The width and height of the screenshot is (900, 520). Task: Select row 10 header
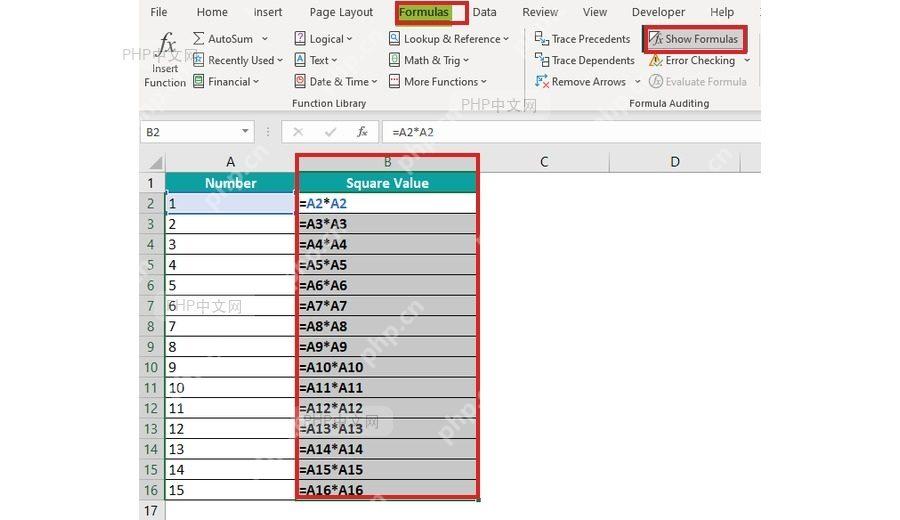[152, 367]
